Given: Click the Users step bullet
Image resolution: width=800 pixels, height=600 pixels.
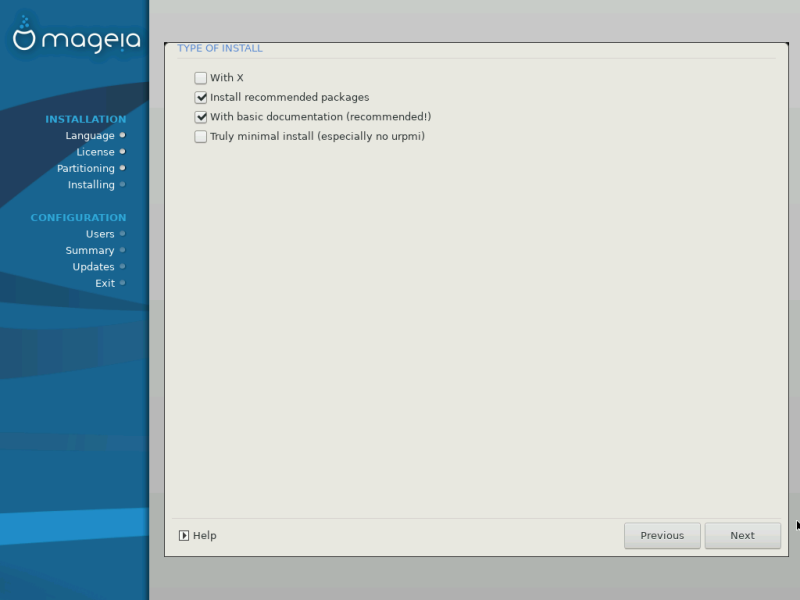Looking at the screenshot, I should [x=122, y=234].
